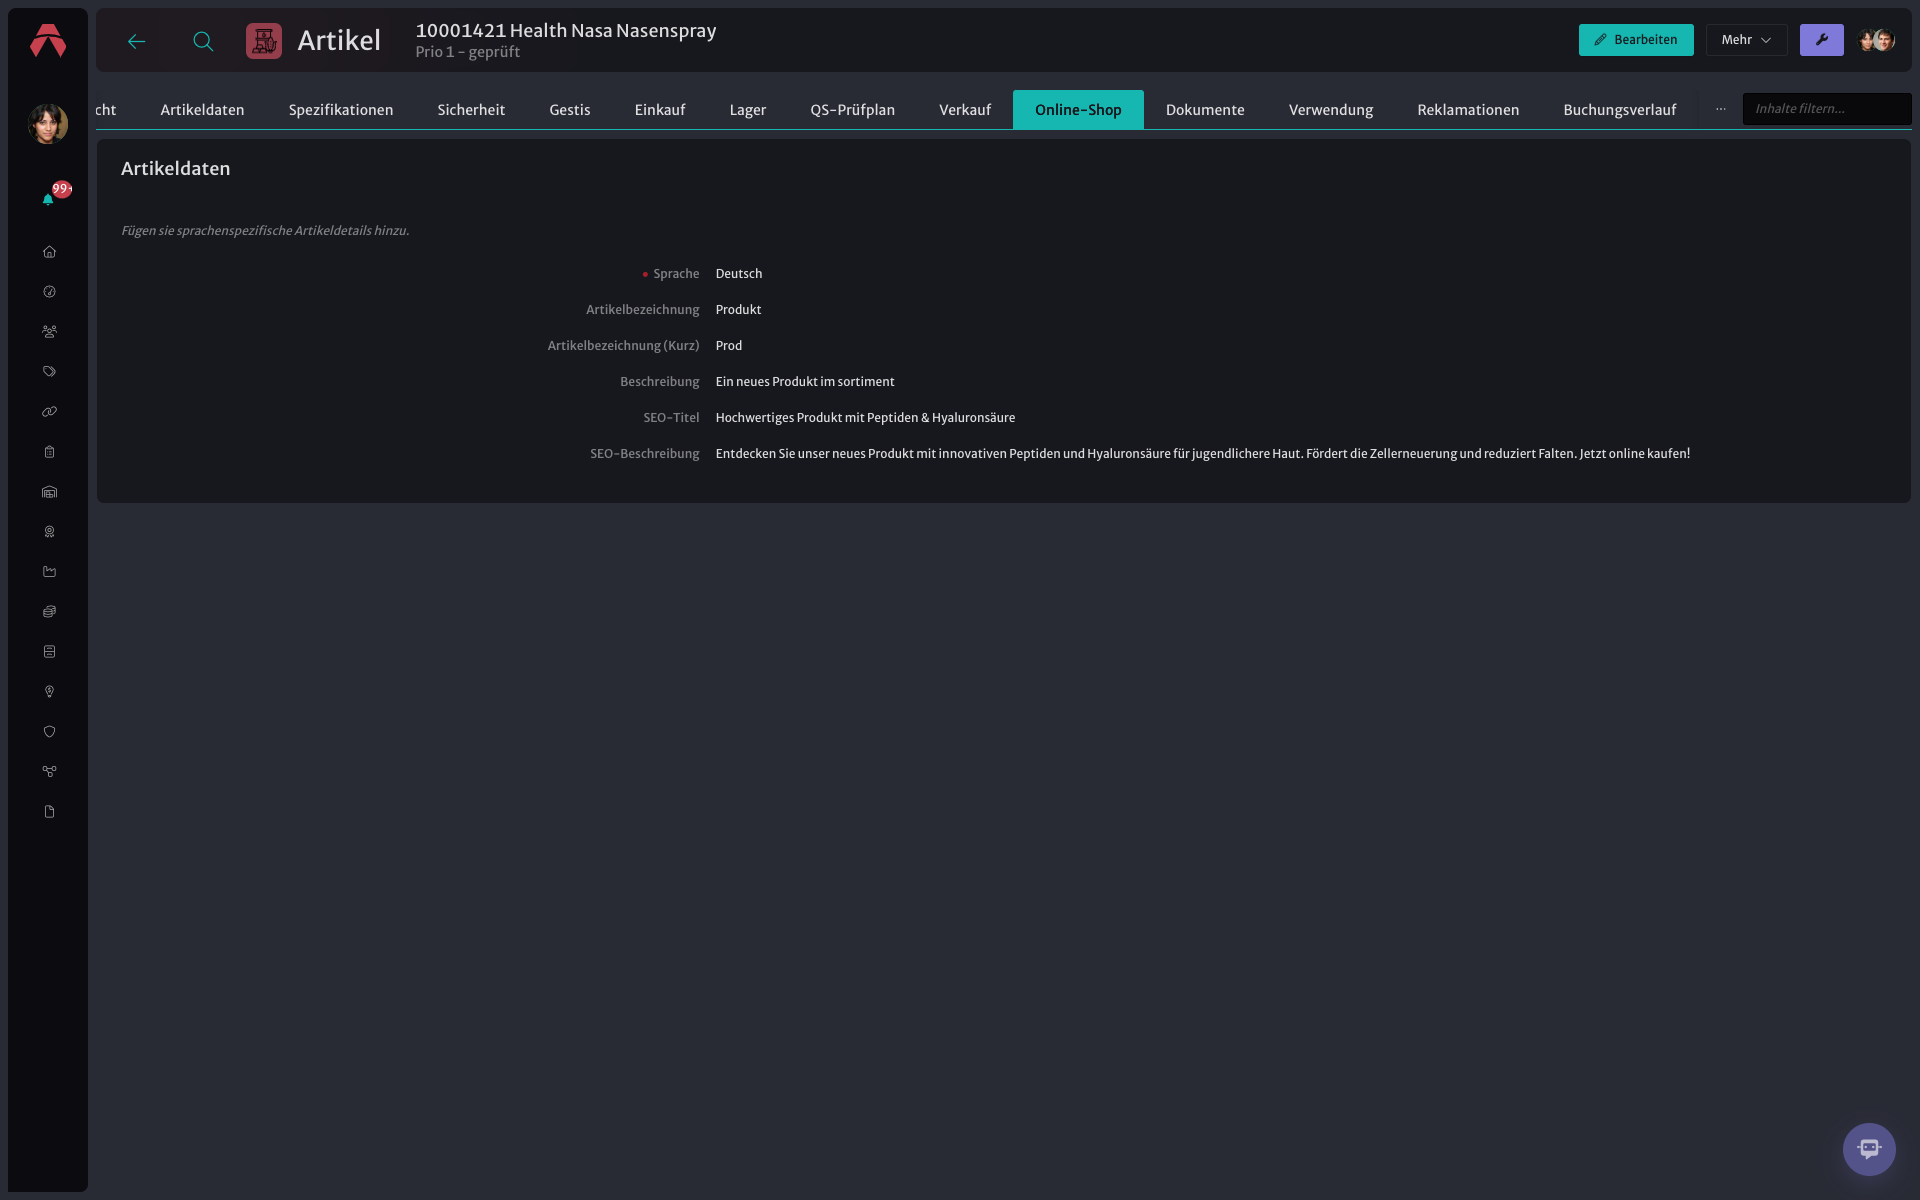Open the coins finance sidebar icon
This screenshot has width=1920, height=1200.
coord(49,612)
